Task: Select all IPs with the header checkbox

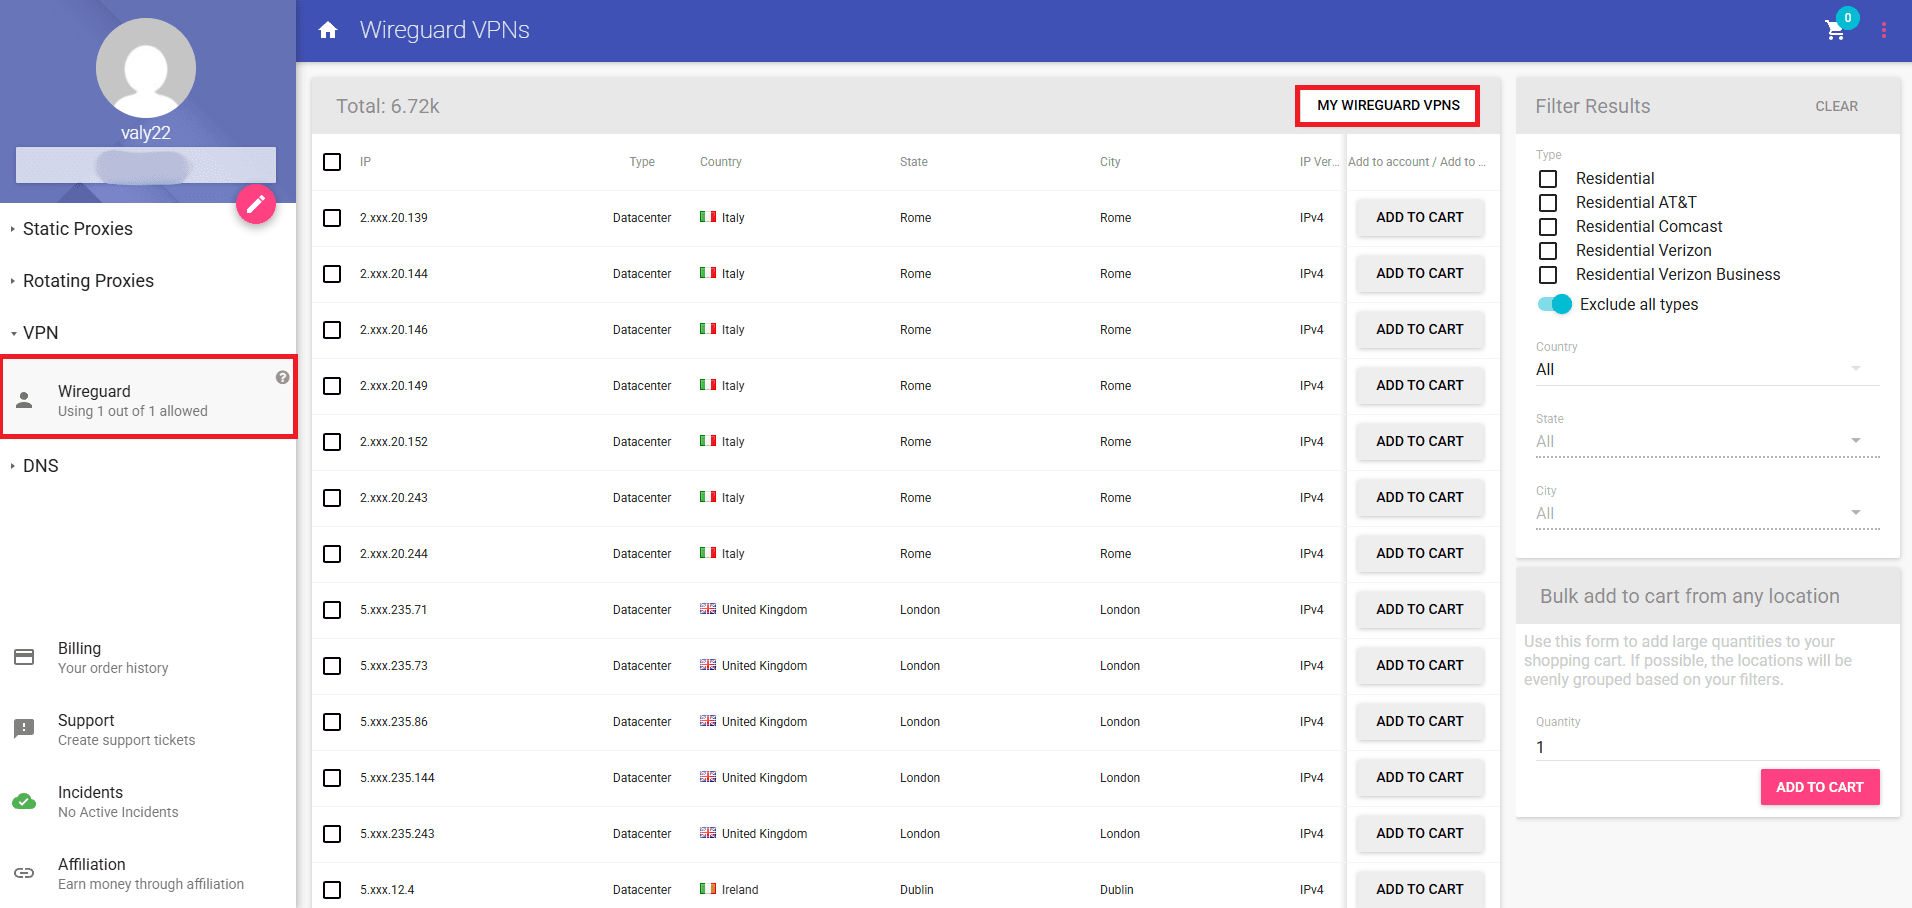Action: pos(332,161)
